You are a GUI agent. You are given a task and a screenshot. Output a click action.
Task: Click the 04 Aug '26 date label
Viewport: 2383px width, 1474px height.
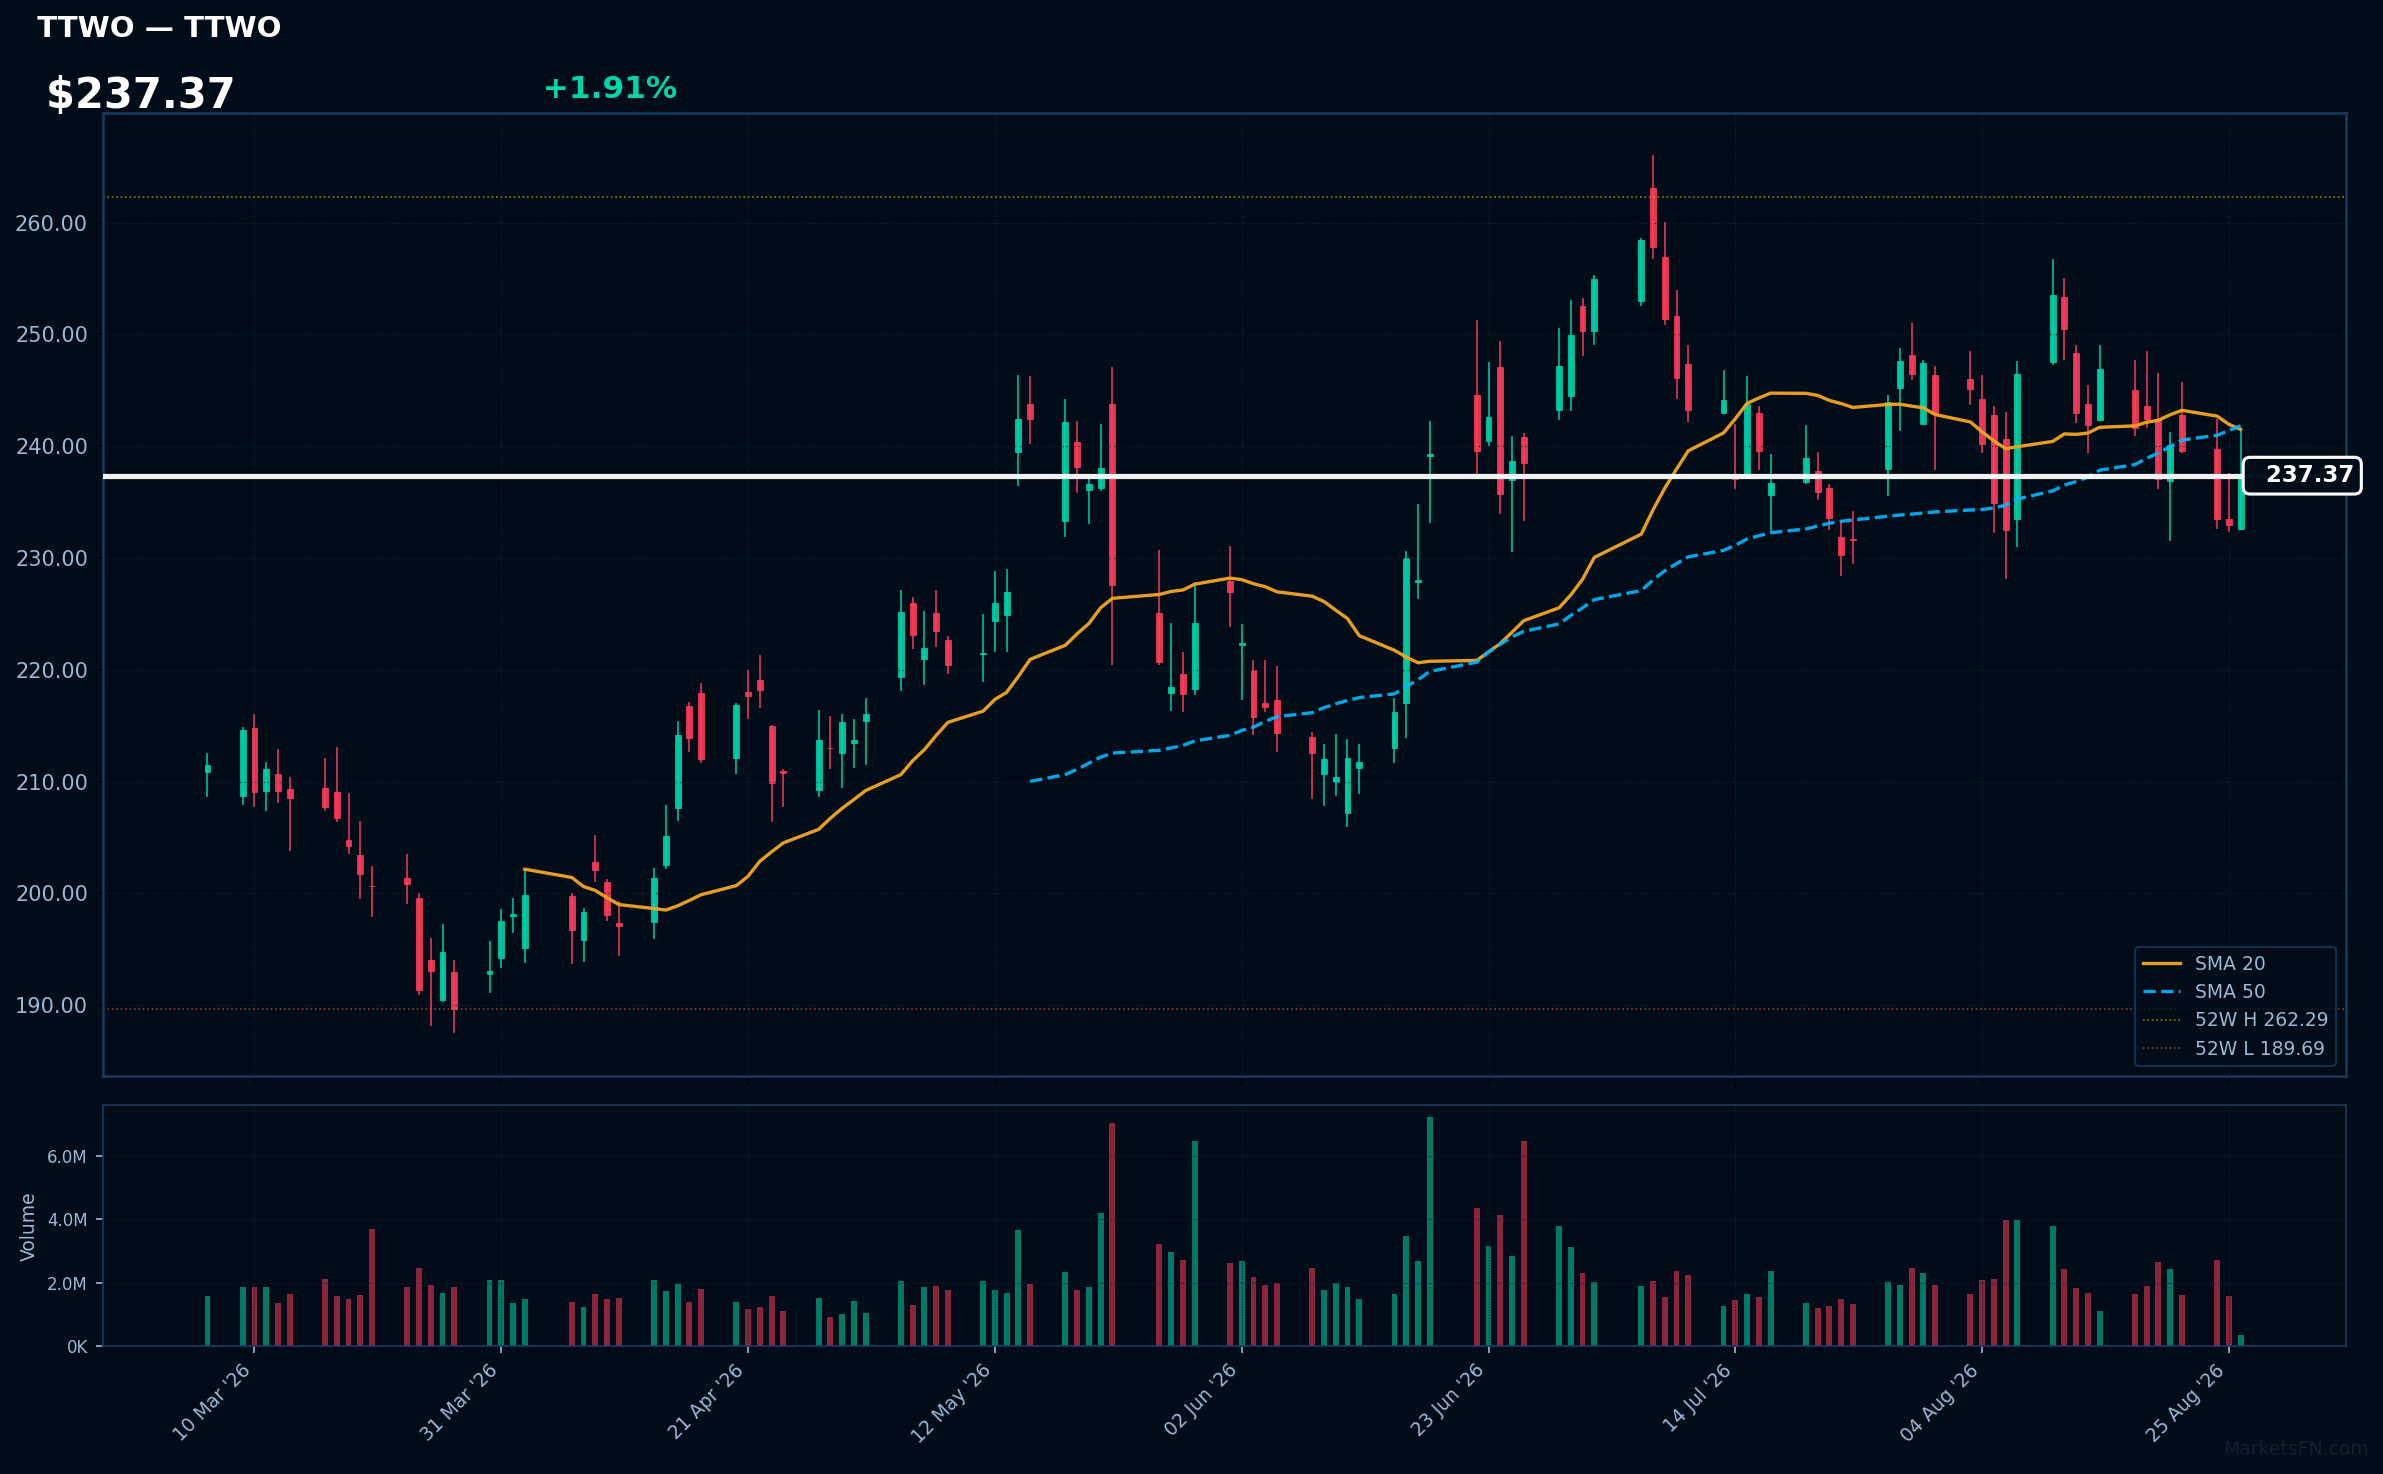[x=1939, y=1402]
